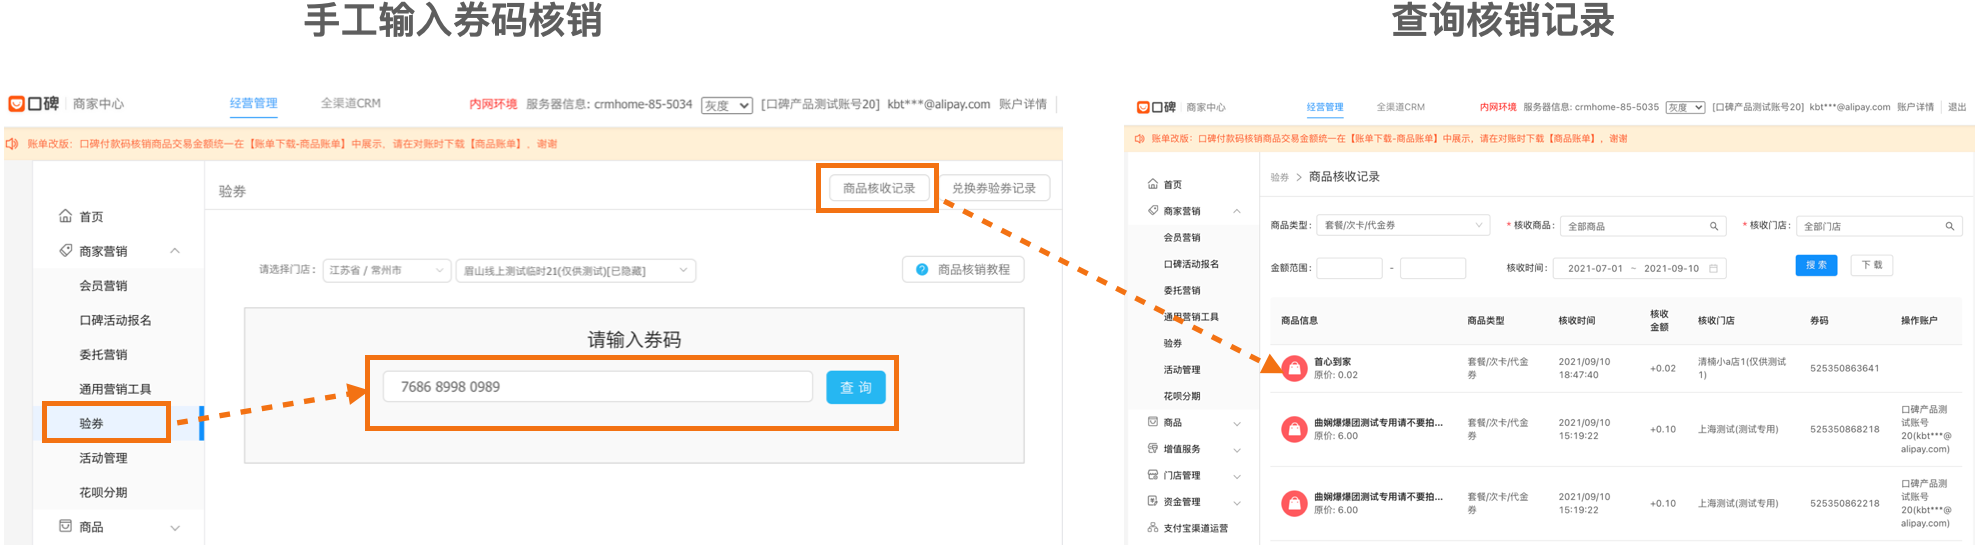Image resolution: width=1986 pixels, height=550 pixels.
Task: Click the Koubei logo in the right screenshot
Action: coord(1157,107)
